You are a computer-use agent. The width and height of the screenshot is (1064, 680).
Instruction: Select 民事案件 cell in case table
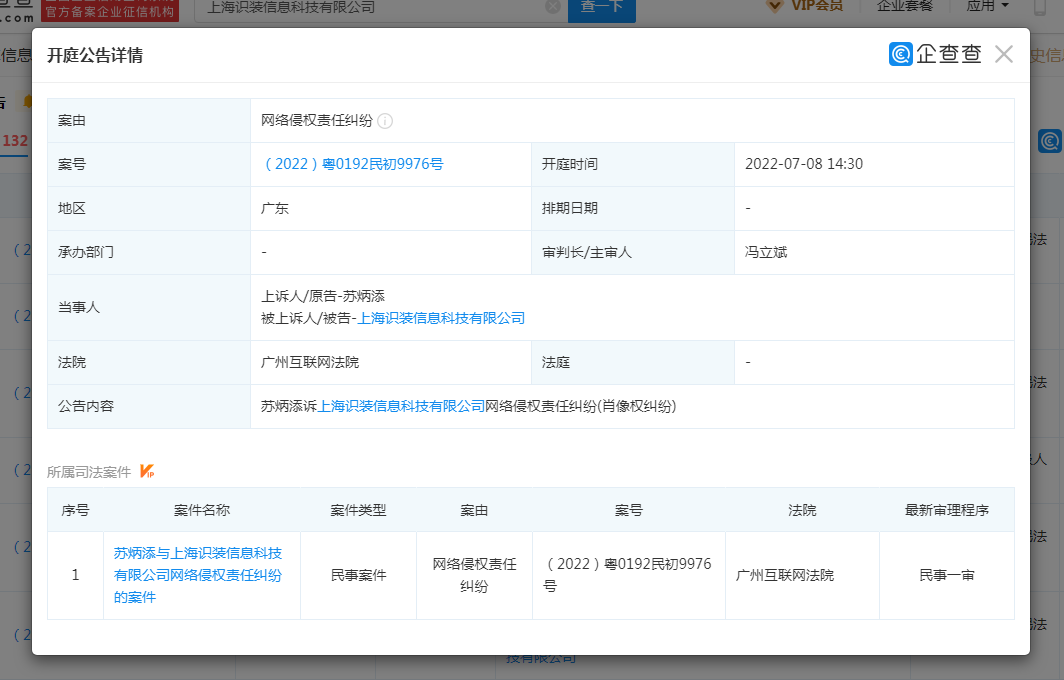[358, 575]
